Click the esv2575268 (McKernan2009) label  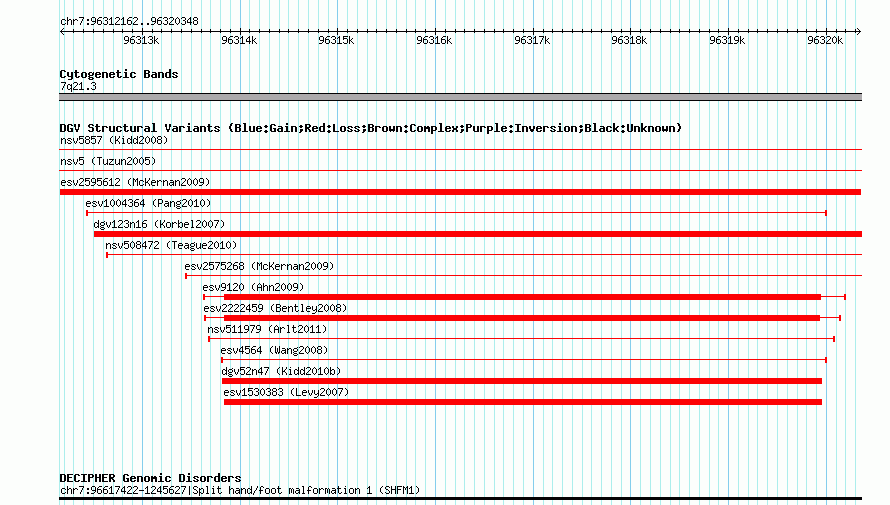(x=259, y=266)
